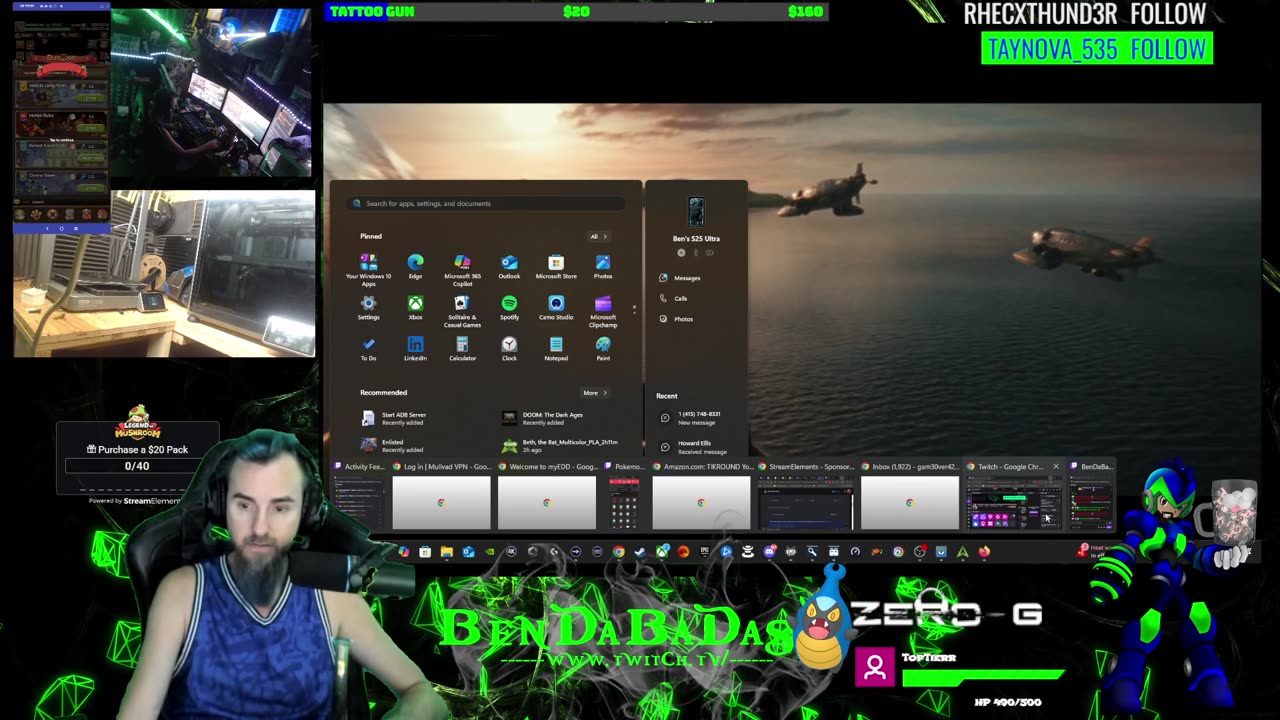Open Your Windows 10 Apps folder
Viewport: 1280px width, 720px height.
[x=368, y=270]
